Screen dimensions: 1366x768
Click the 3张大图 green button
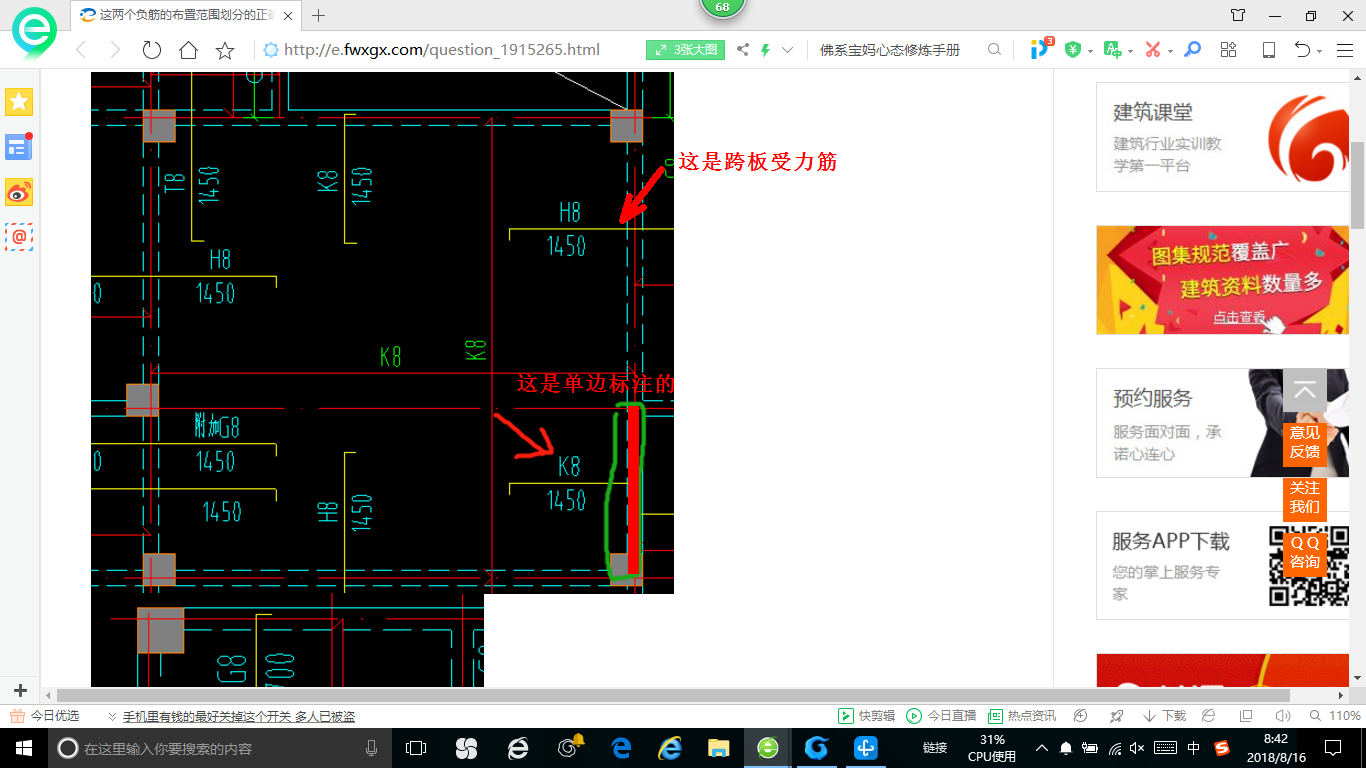(685, 49)
